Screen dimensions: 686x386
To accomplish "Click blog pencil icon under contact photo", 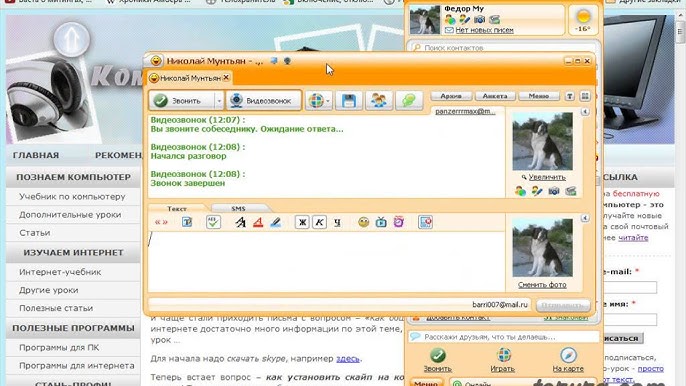I will (x=537, y=191).
